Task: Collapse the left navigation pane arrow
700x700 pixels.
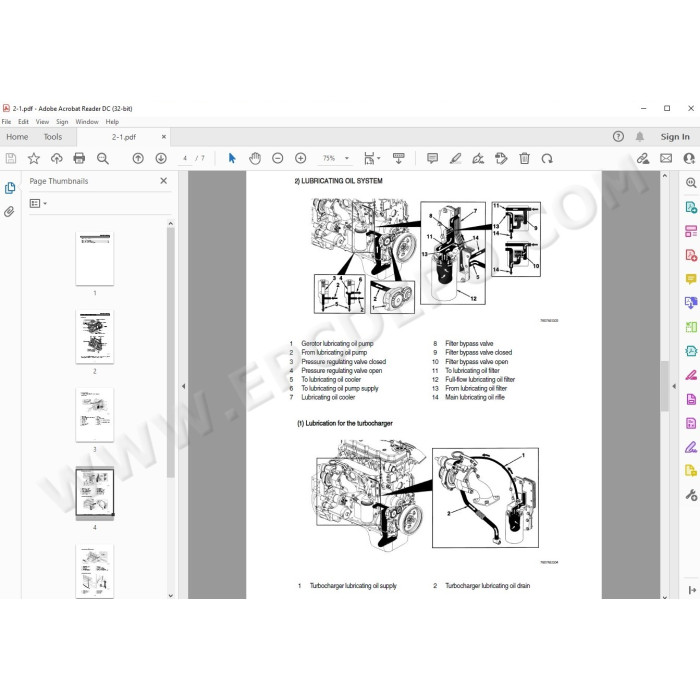Action: point(183,386)
